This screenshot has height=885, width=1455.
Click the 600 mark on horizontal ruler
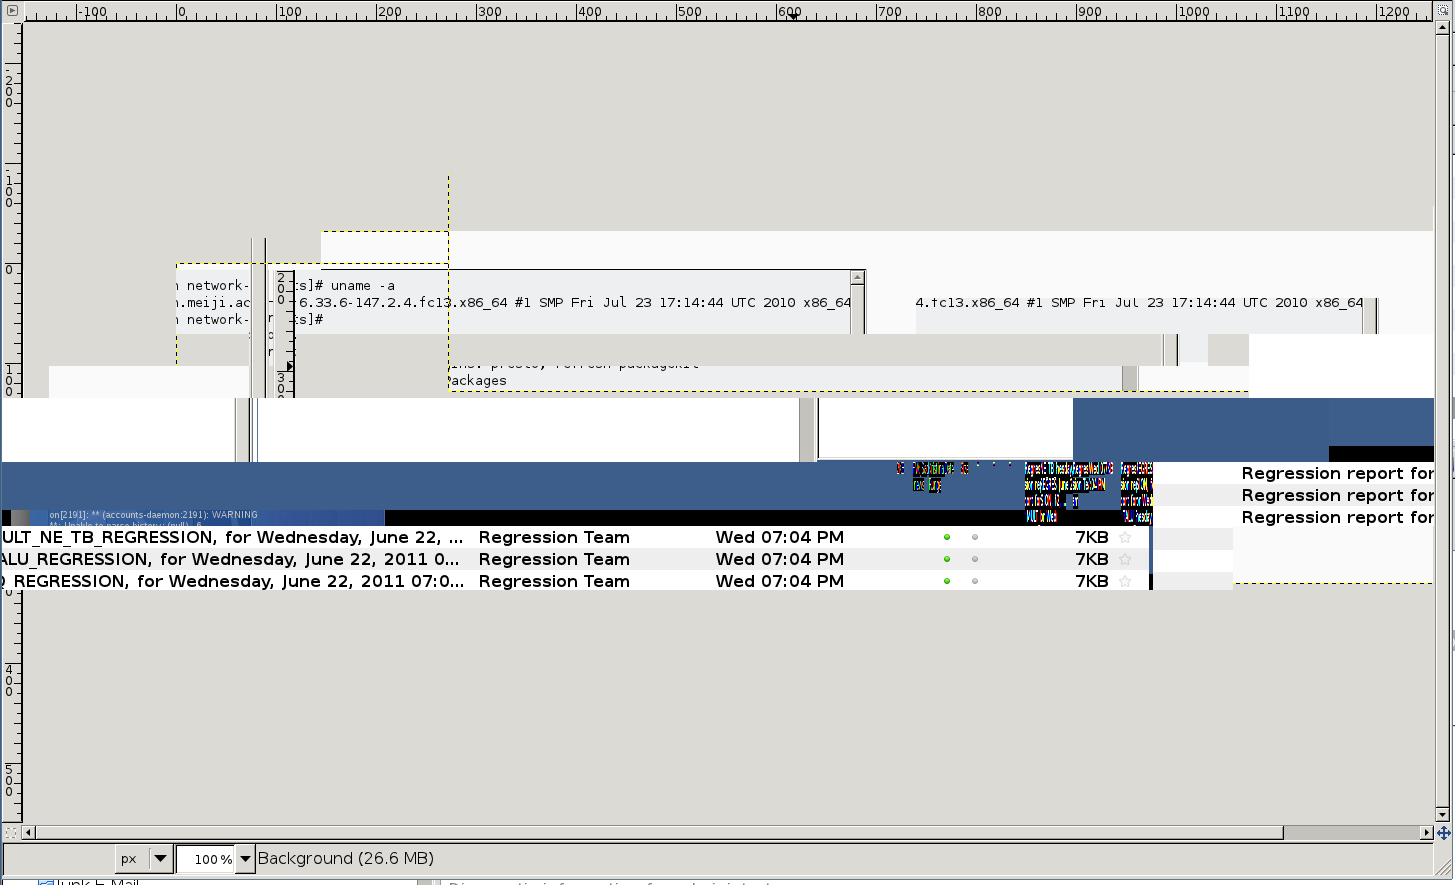(789, 12)
